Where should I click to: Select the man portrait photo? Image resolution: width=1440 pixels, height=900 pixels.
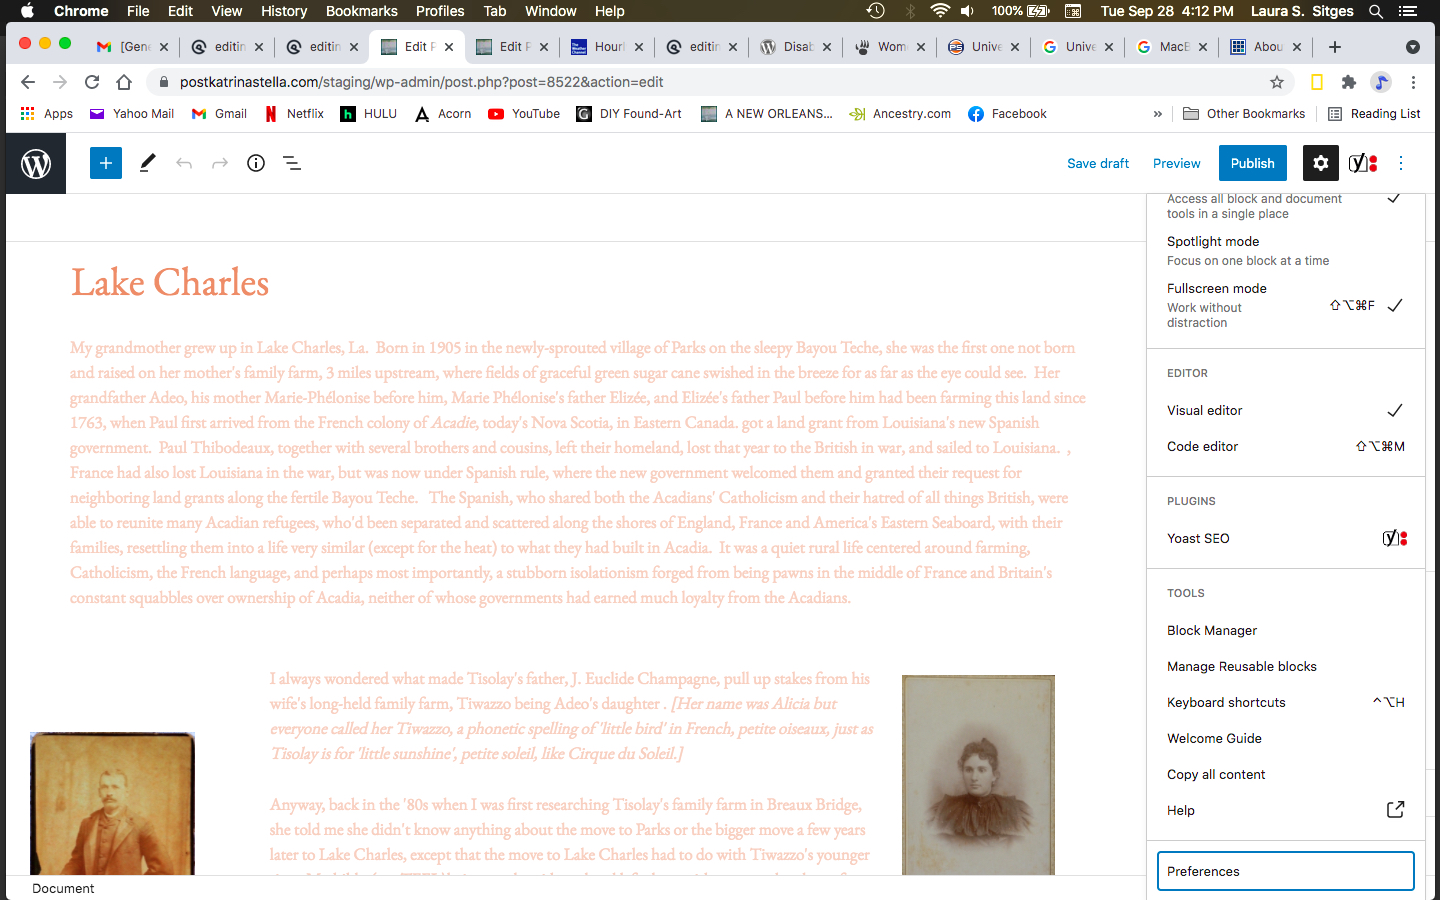point(112,804)
